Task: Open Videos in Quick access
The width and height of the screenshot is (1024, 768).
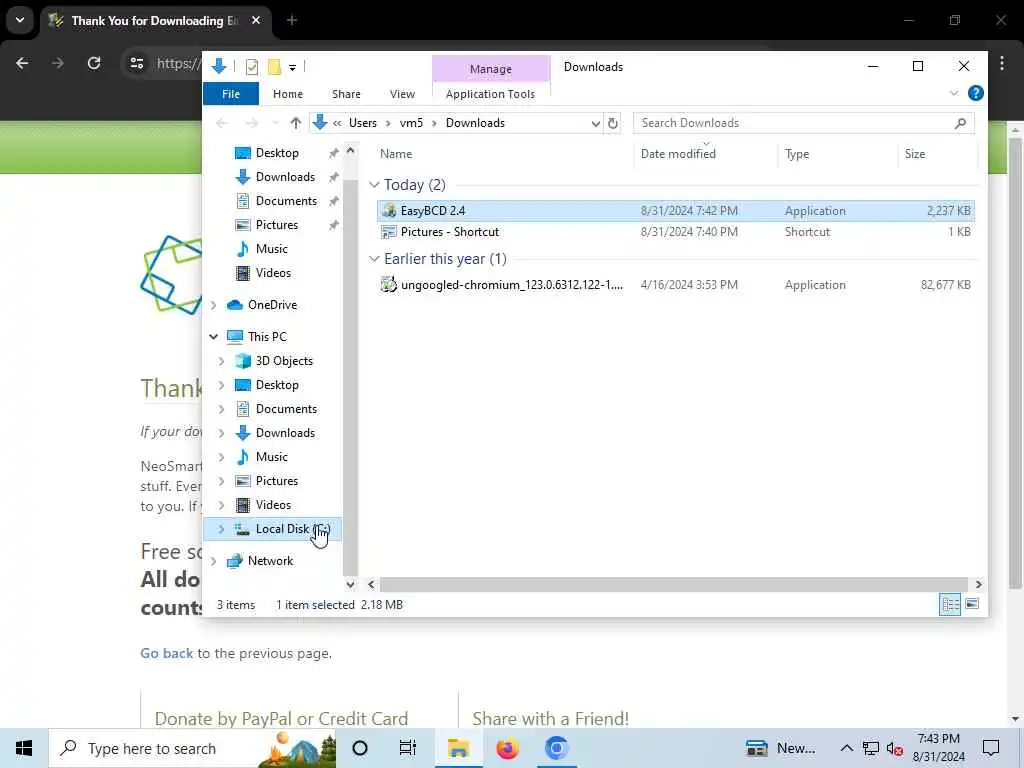Action: pyautogui.click(x=273, y=273)
